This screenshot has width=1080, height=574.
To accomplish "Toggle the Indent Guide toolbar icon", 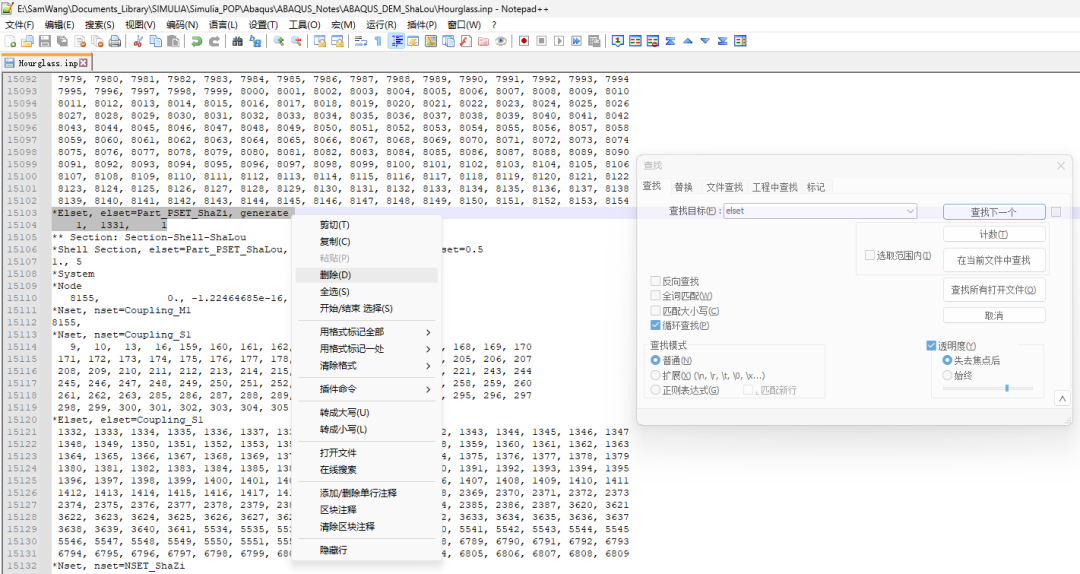I will click(x=397, y=41).
